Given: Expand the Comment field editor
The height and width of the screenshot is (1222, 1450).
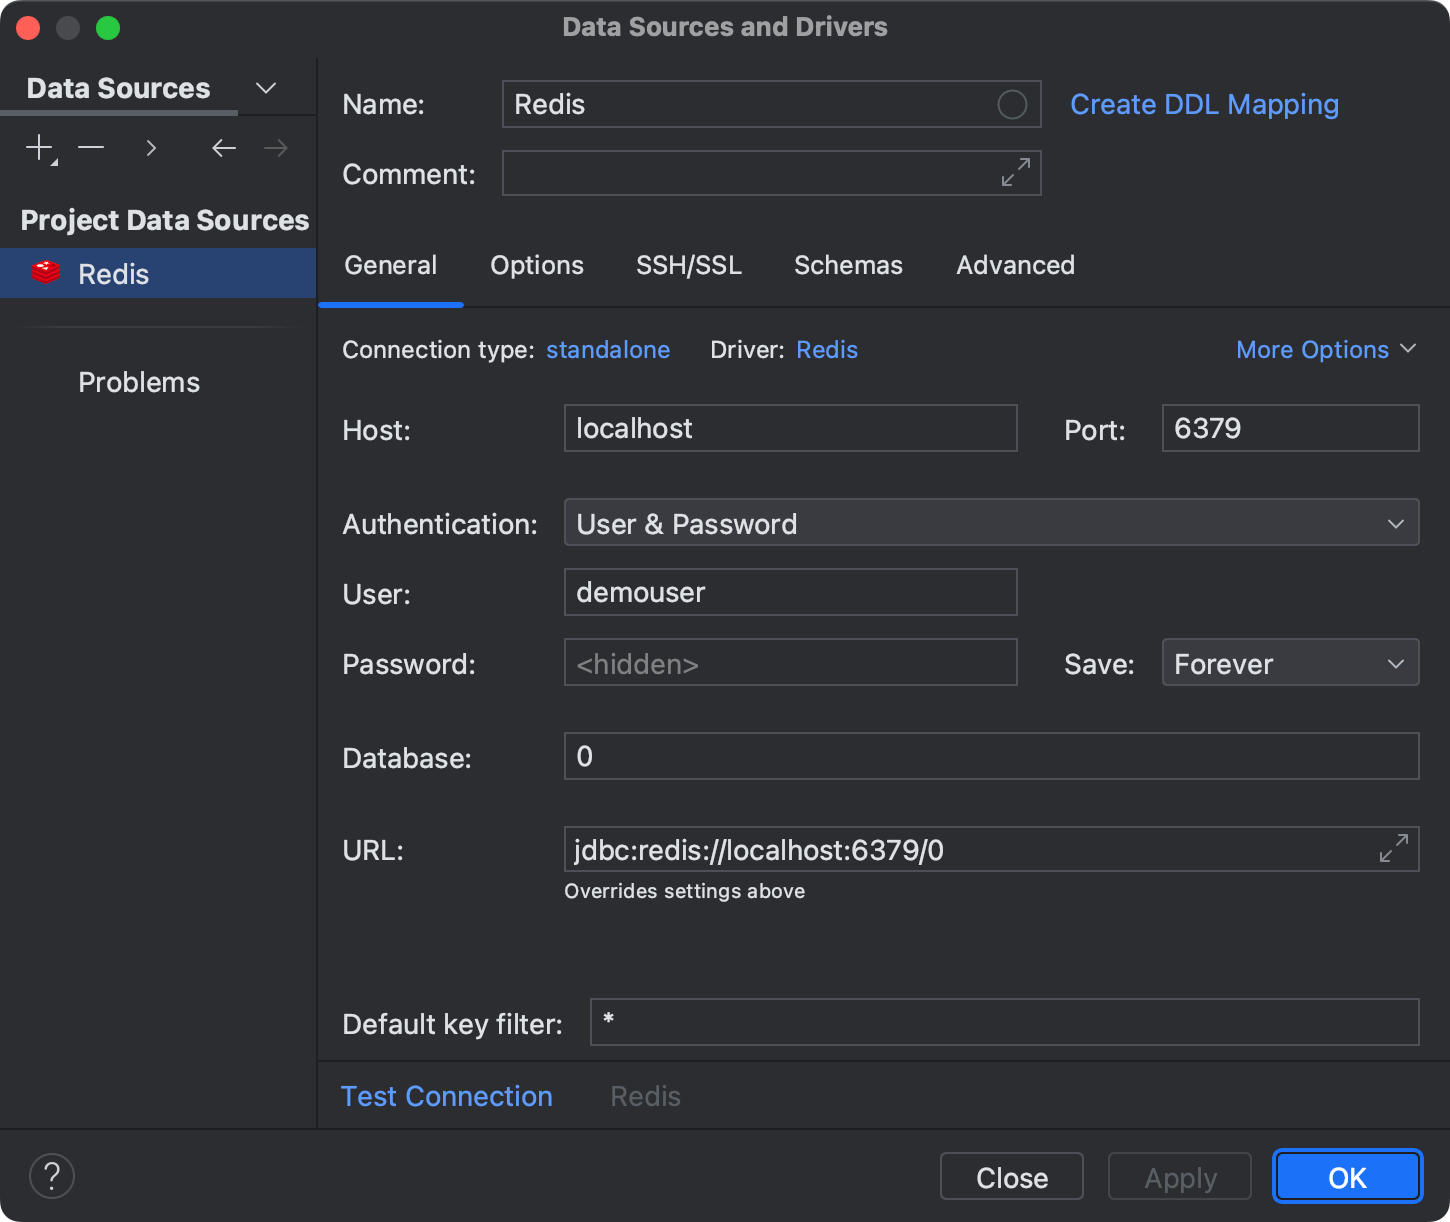Looking at the screenshot, I should pyautogui.click(x=1015, y=172).
